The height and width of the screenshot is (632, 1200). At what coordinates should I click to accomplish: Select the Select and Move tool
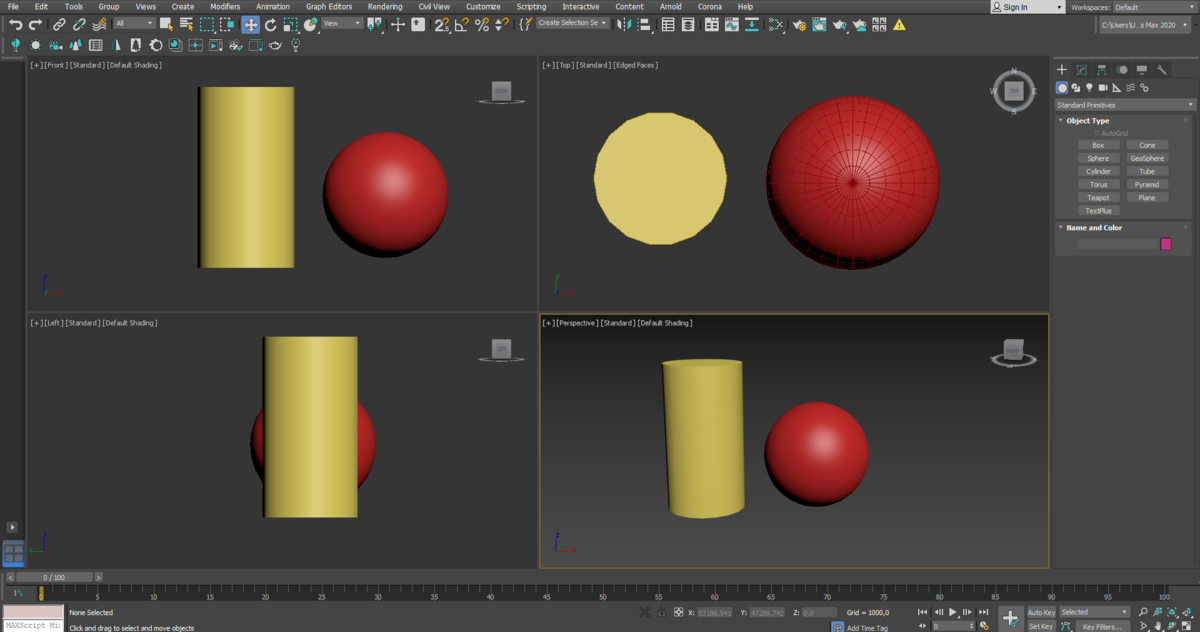(251, 25)
